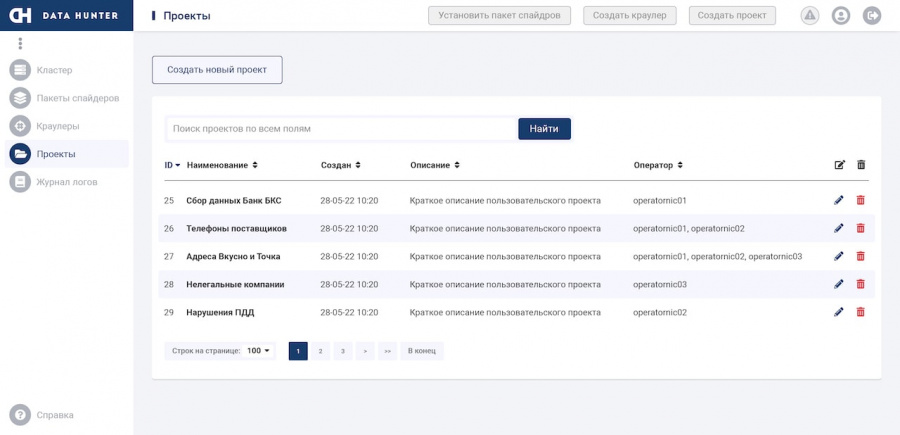The image size is (900, 435).
Task: Go to next page arrow
Action: pyautogui.click(x=365, y=351)
